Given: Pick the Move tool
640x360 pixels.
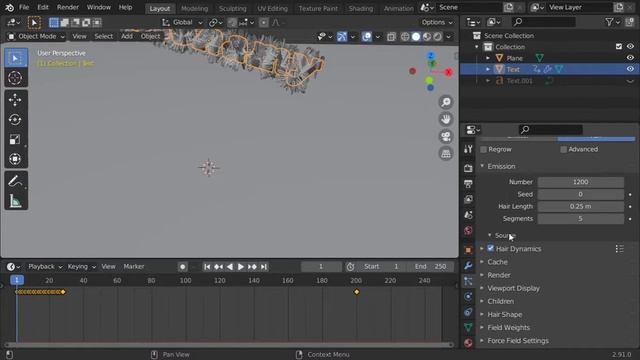Looking at the screenshot, I should [16, 100].
